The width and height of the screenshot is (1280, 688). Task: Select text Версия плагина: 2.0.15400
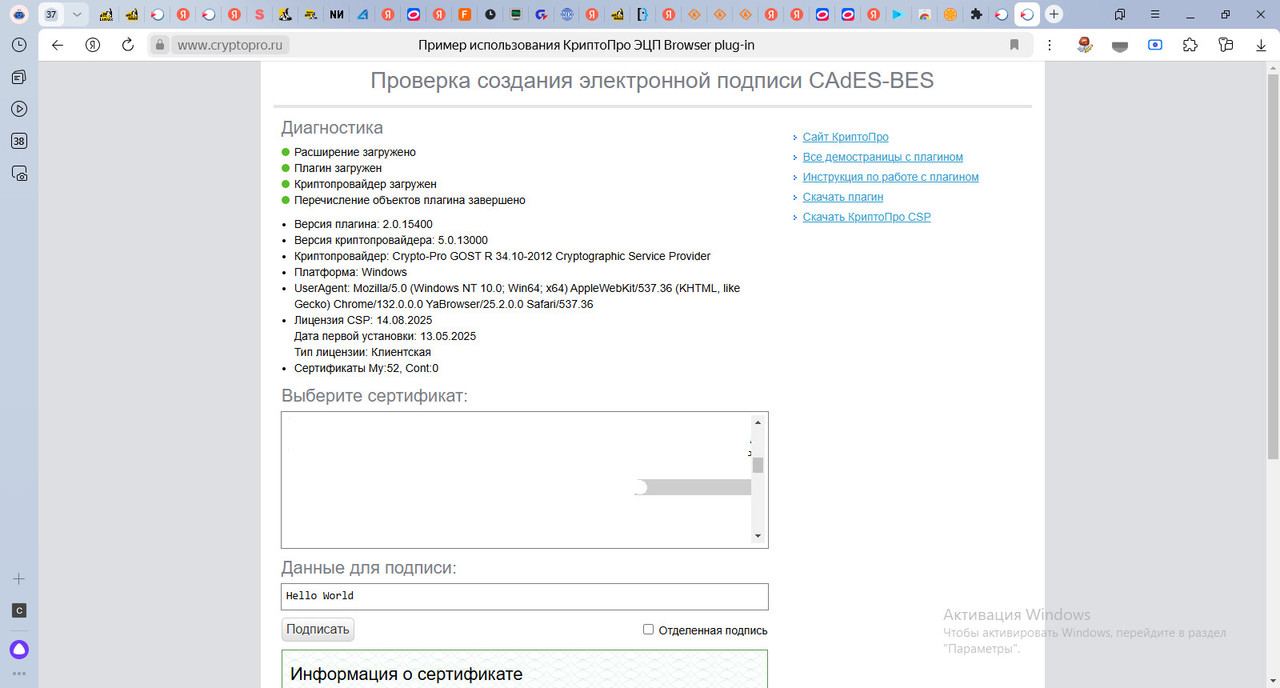click(x=363, y=224)
